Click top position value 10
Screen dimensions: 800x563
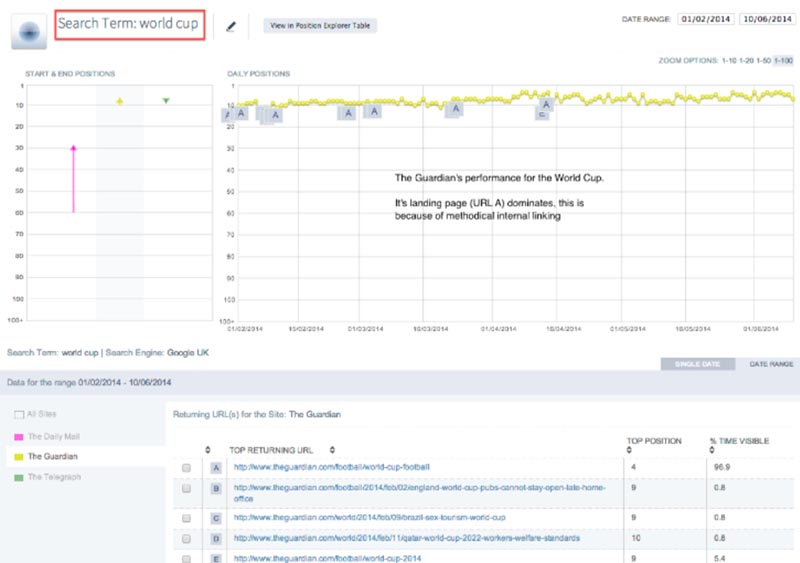tap(636, 538)
